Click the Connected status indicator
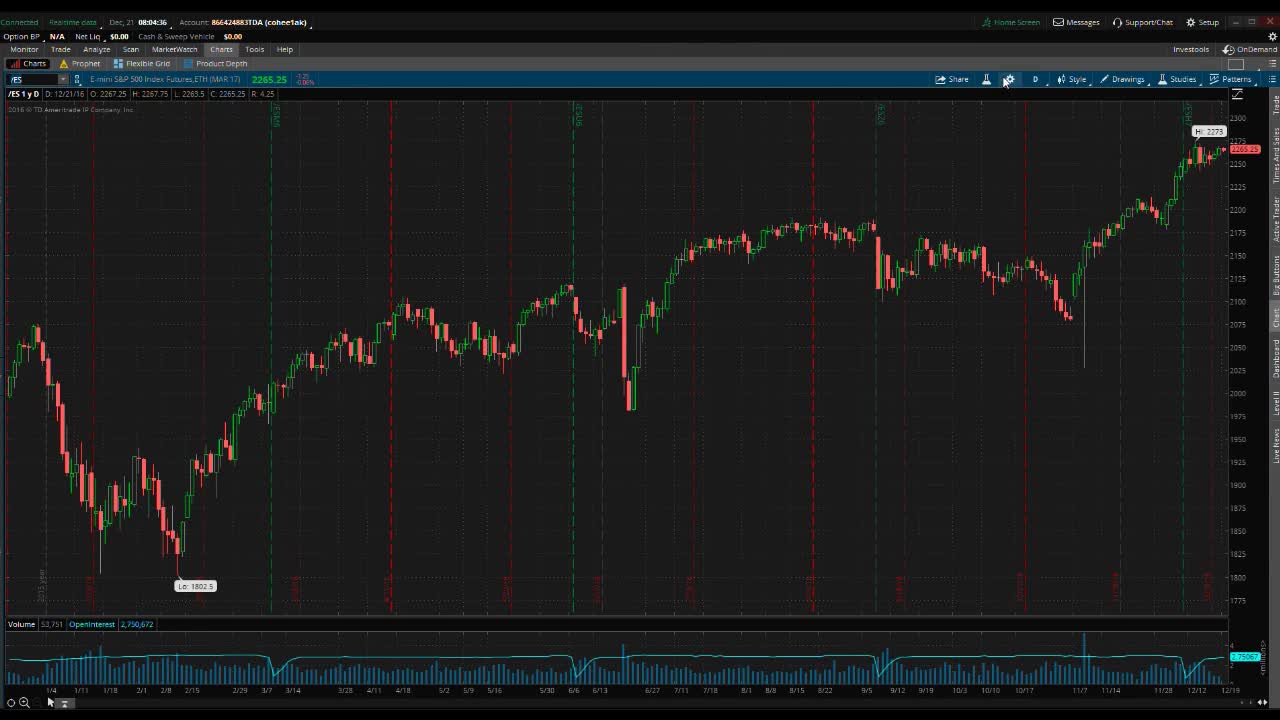 [x=19, y=22]
